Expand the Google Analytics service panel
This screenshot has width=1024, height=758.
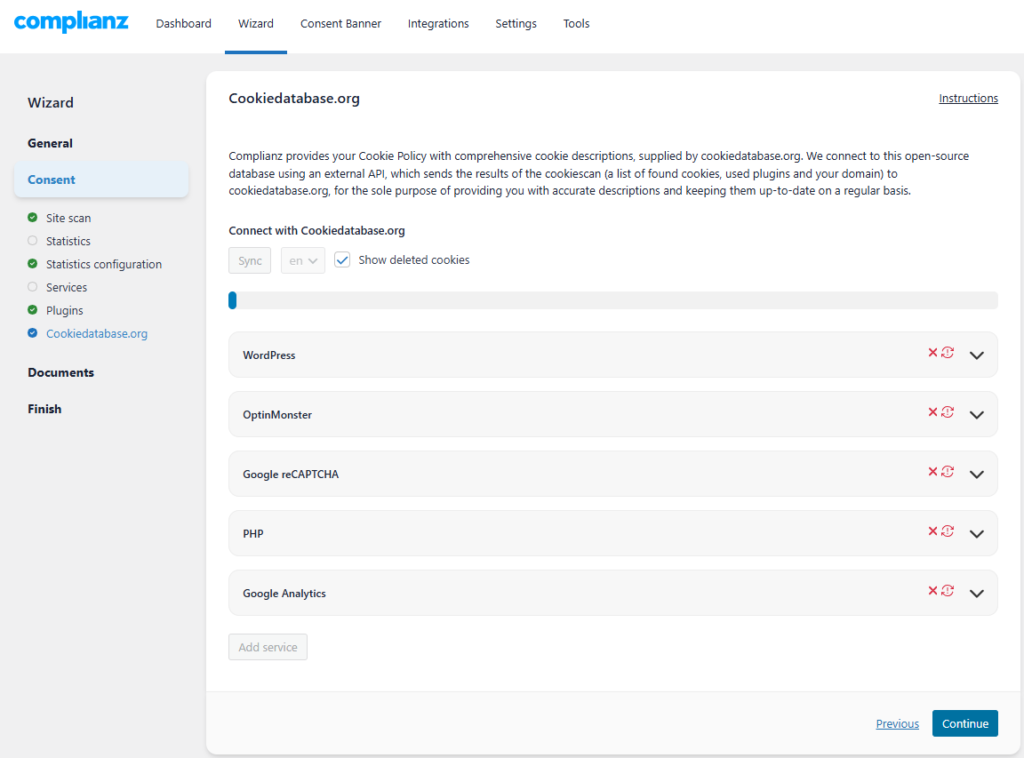pos(976,593)
